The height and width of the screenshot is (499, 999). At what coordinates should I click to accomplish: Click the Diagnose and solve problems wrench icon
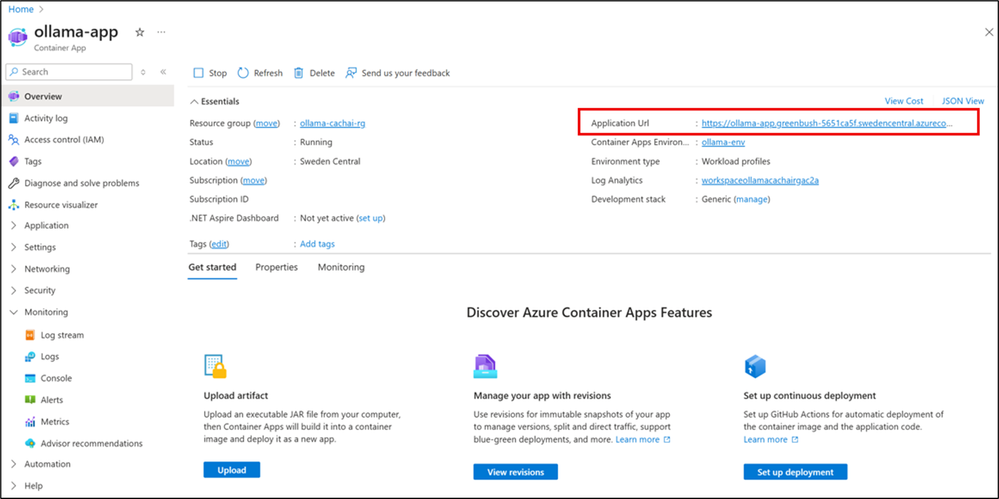pyautogui.click(x=13, y=183)
